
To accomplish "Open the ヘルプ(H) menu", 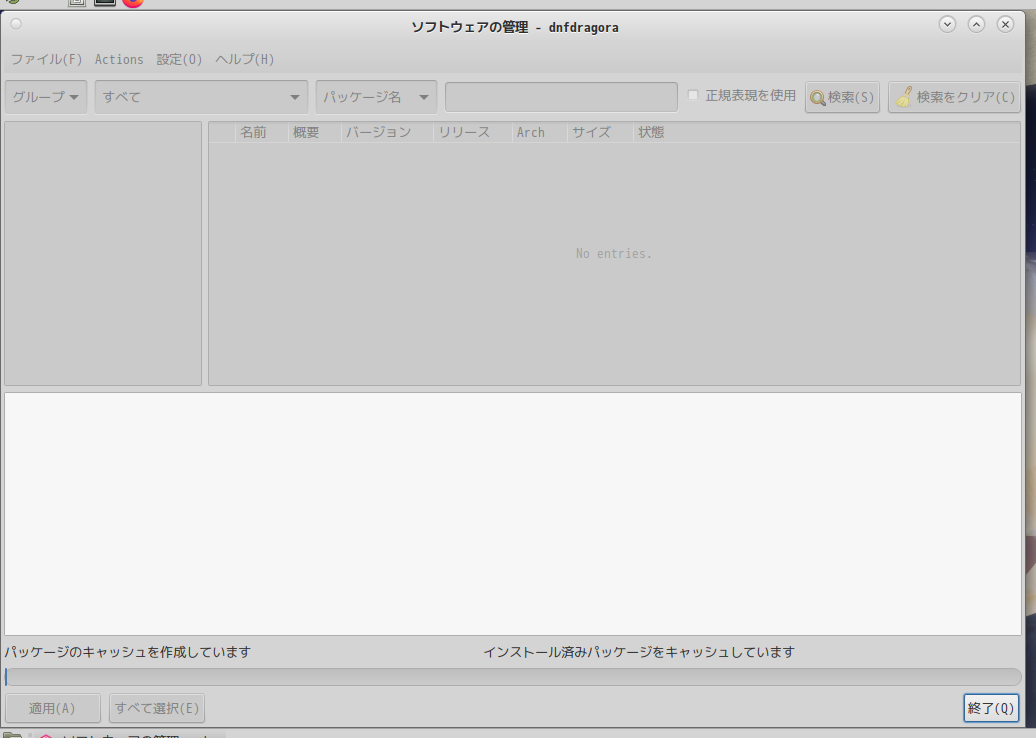I will click(x=243, y=59).
